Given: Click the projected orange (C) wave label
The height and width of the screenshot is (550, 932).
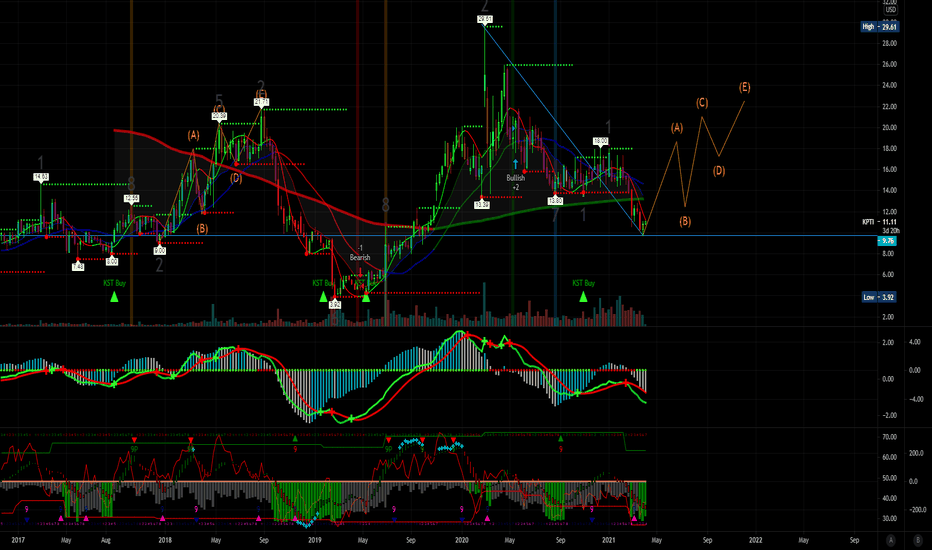Looking at the screenshot, I should coord(702,103).
